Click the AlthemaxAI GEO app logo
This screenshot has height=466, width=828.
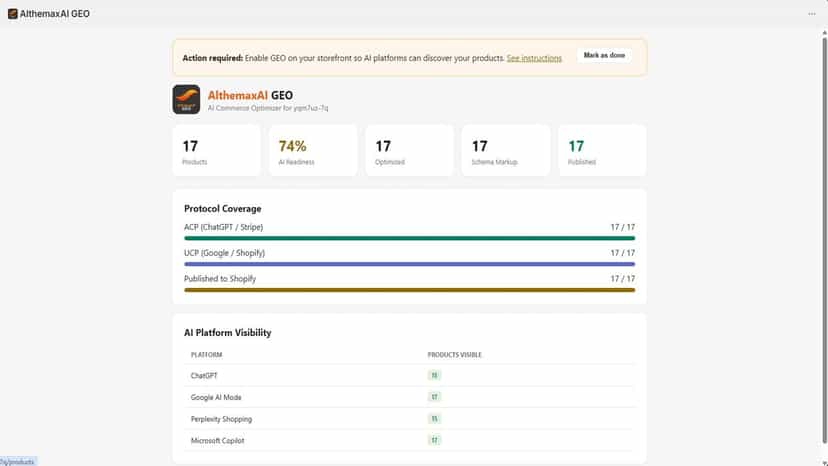[x=186, y=99]
